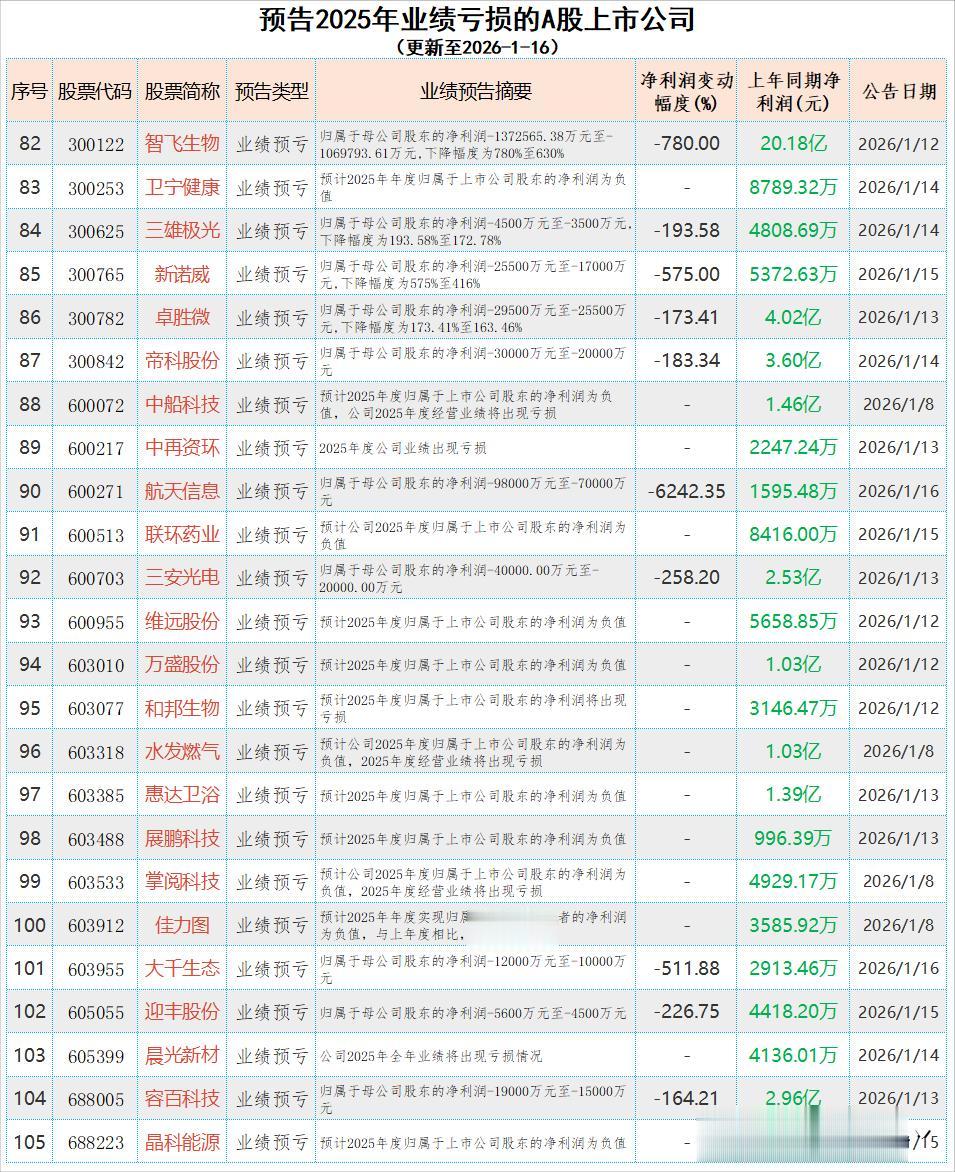This screenshot has height=1172, width=955.
Task: Click prior-year profit 4136.01万
Action: point(794,1055)
